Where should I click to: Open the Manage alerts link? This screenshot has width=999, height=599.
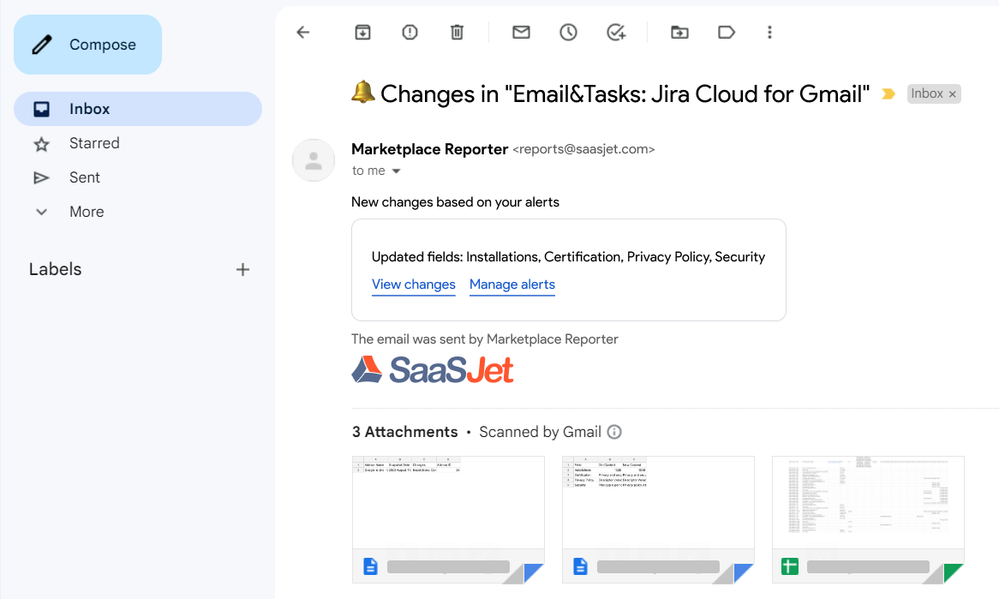pos(512,284)
